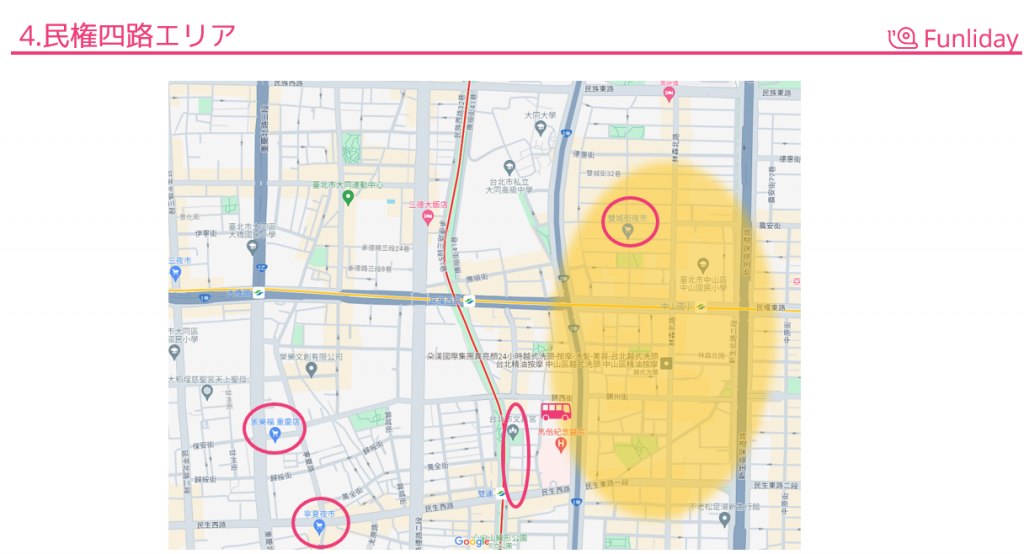
Task: Click the 家樂福 重慶店 shopping pin
Action: (x=274, y=434)
